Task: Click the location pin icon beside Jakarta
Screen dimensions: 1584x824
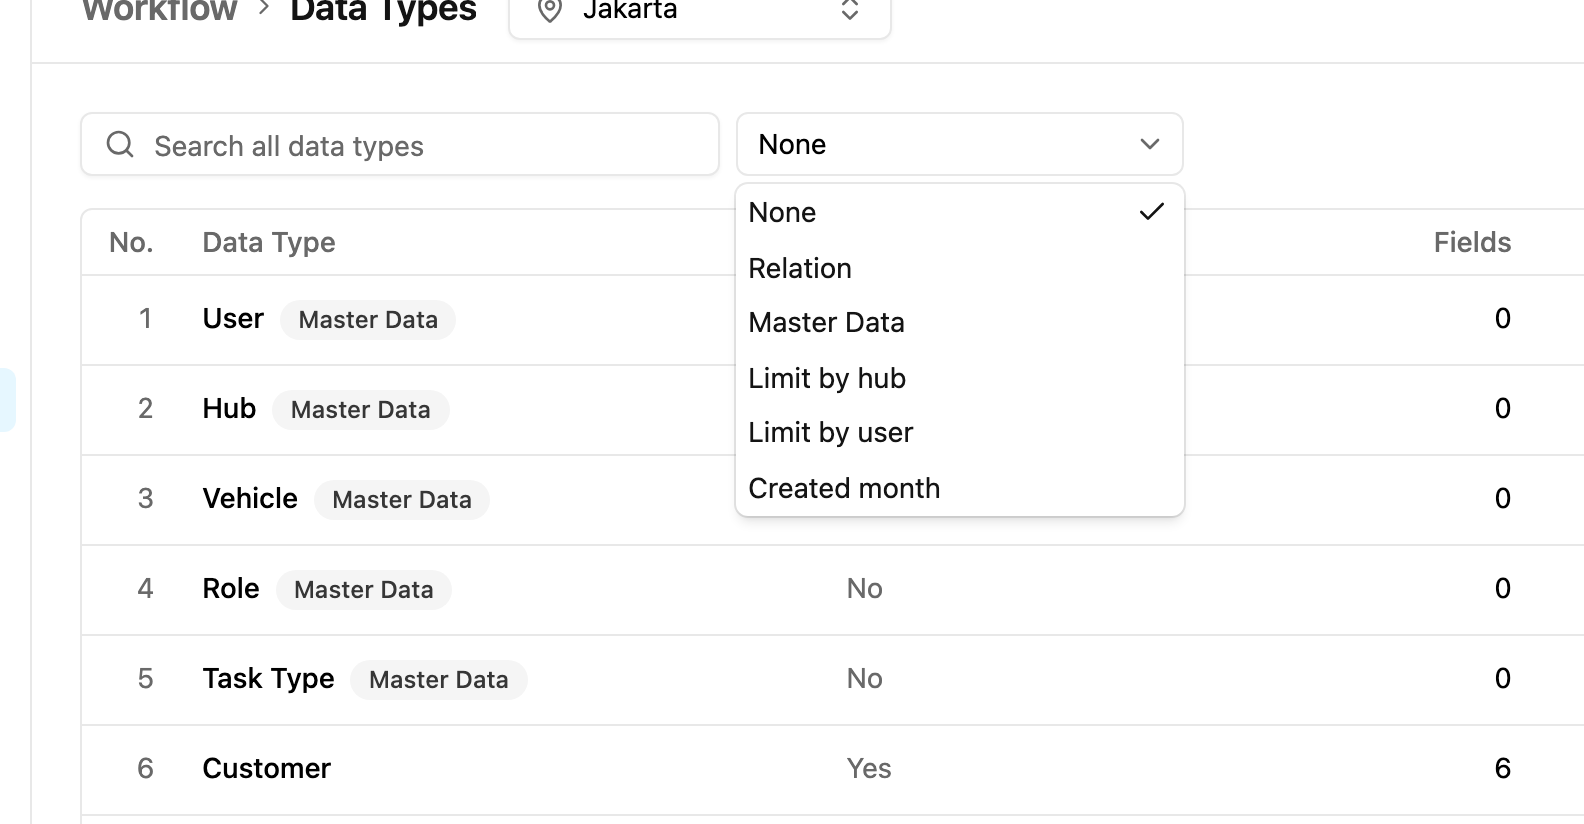Action: (x=550, y=10)
